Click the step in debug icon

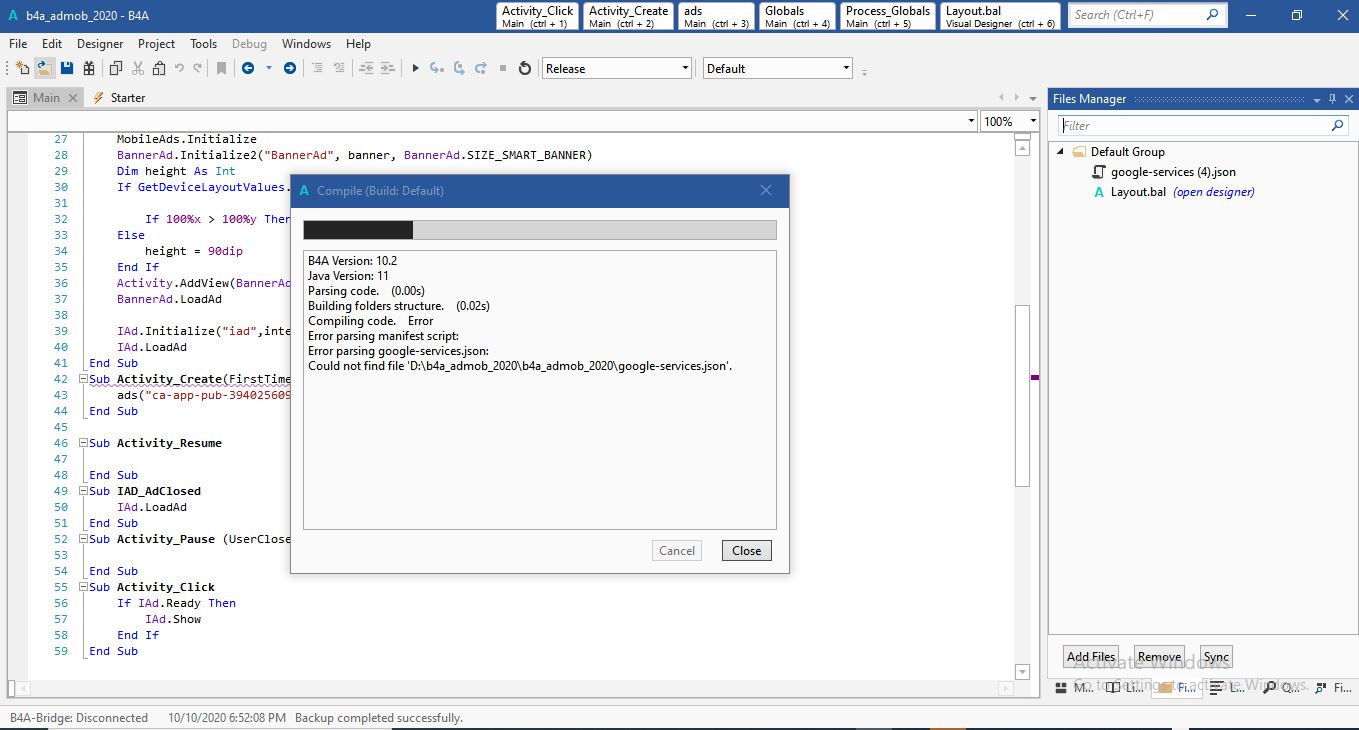click(x=436, y=68)
